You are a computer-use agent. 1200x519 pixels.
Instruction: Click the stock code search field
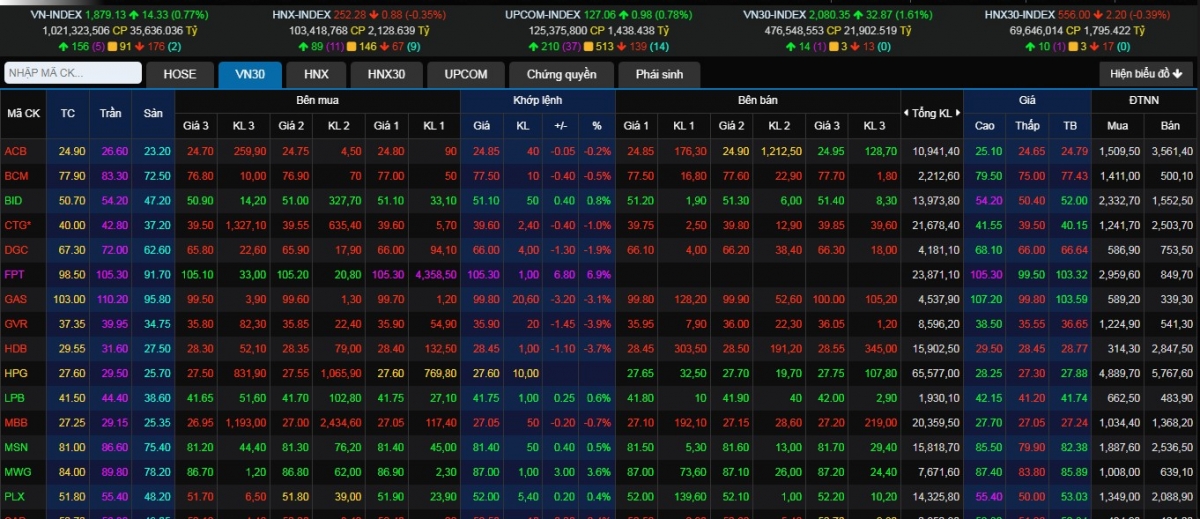tap(73, 73)
